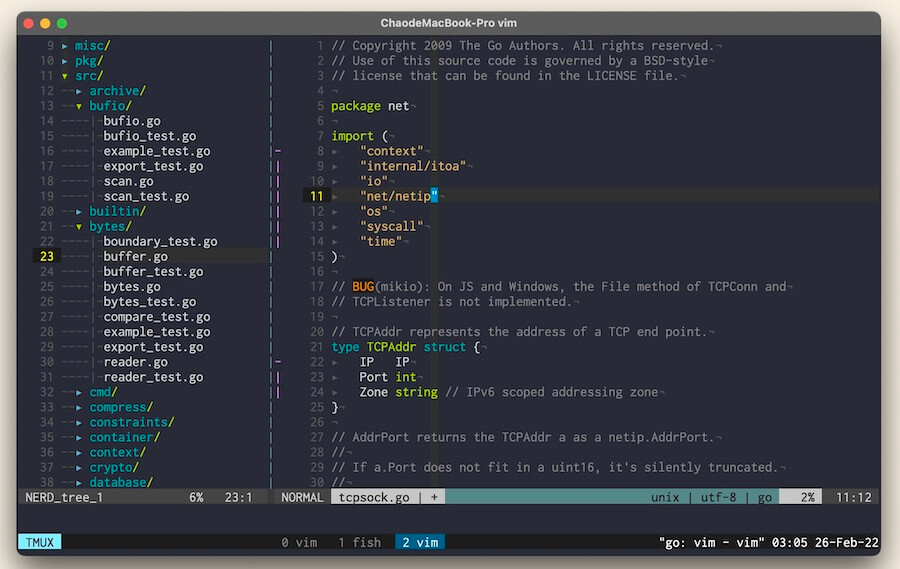This screenshot has height=569, width=900.
Task: Open reader_test.go file
Action: click(x=153, y=377)
